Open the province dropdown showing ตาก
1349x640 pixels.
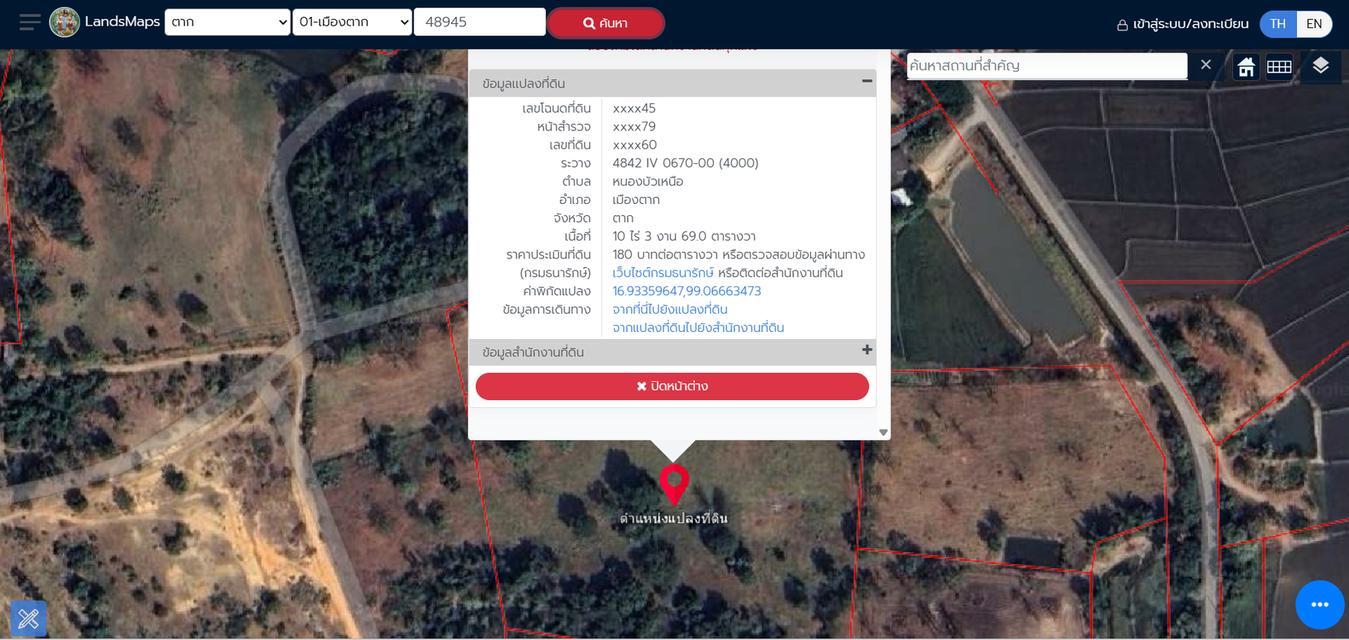[227, 22]
